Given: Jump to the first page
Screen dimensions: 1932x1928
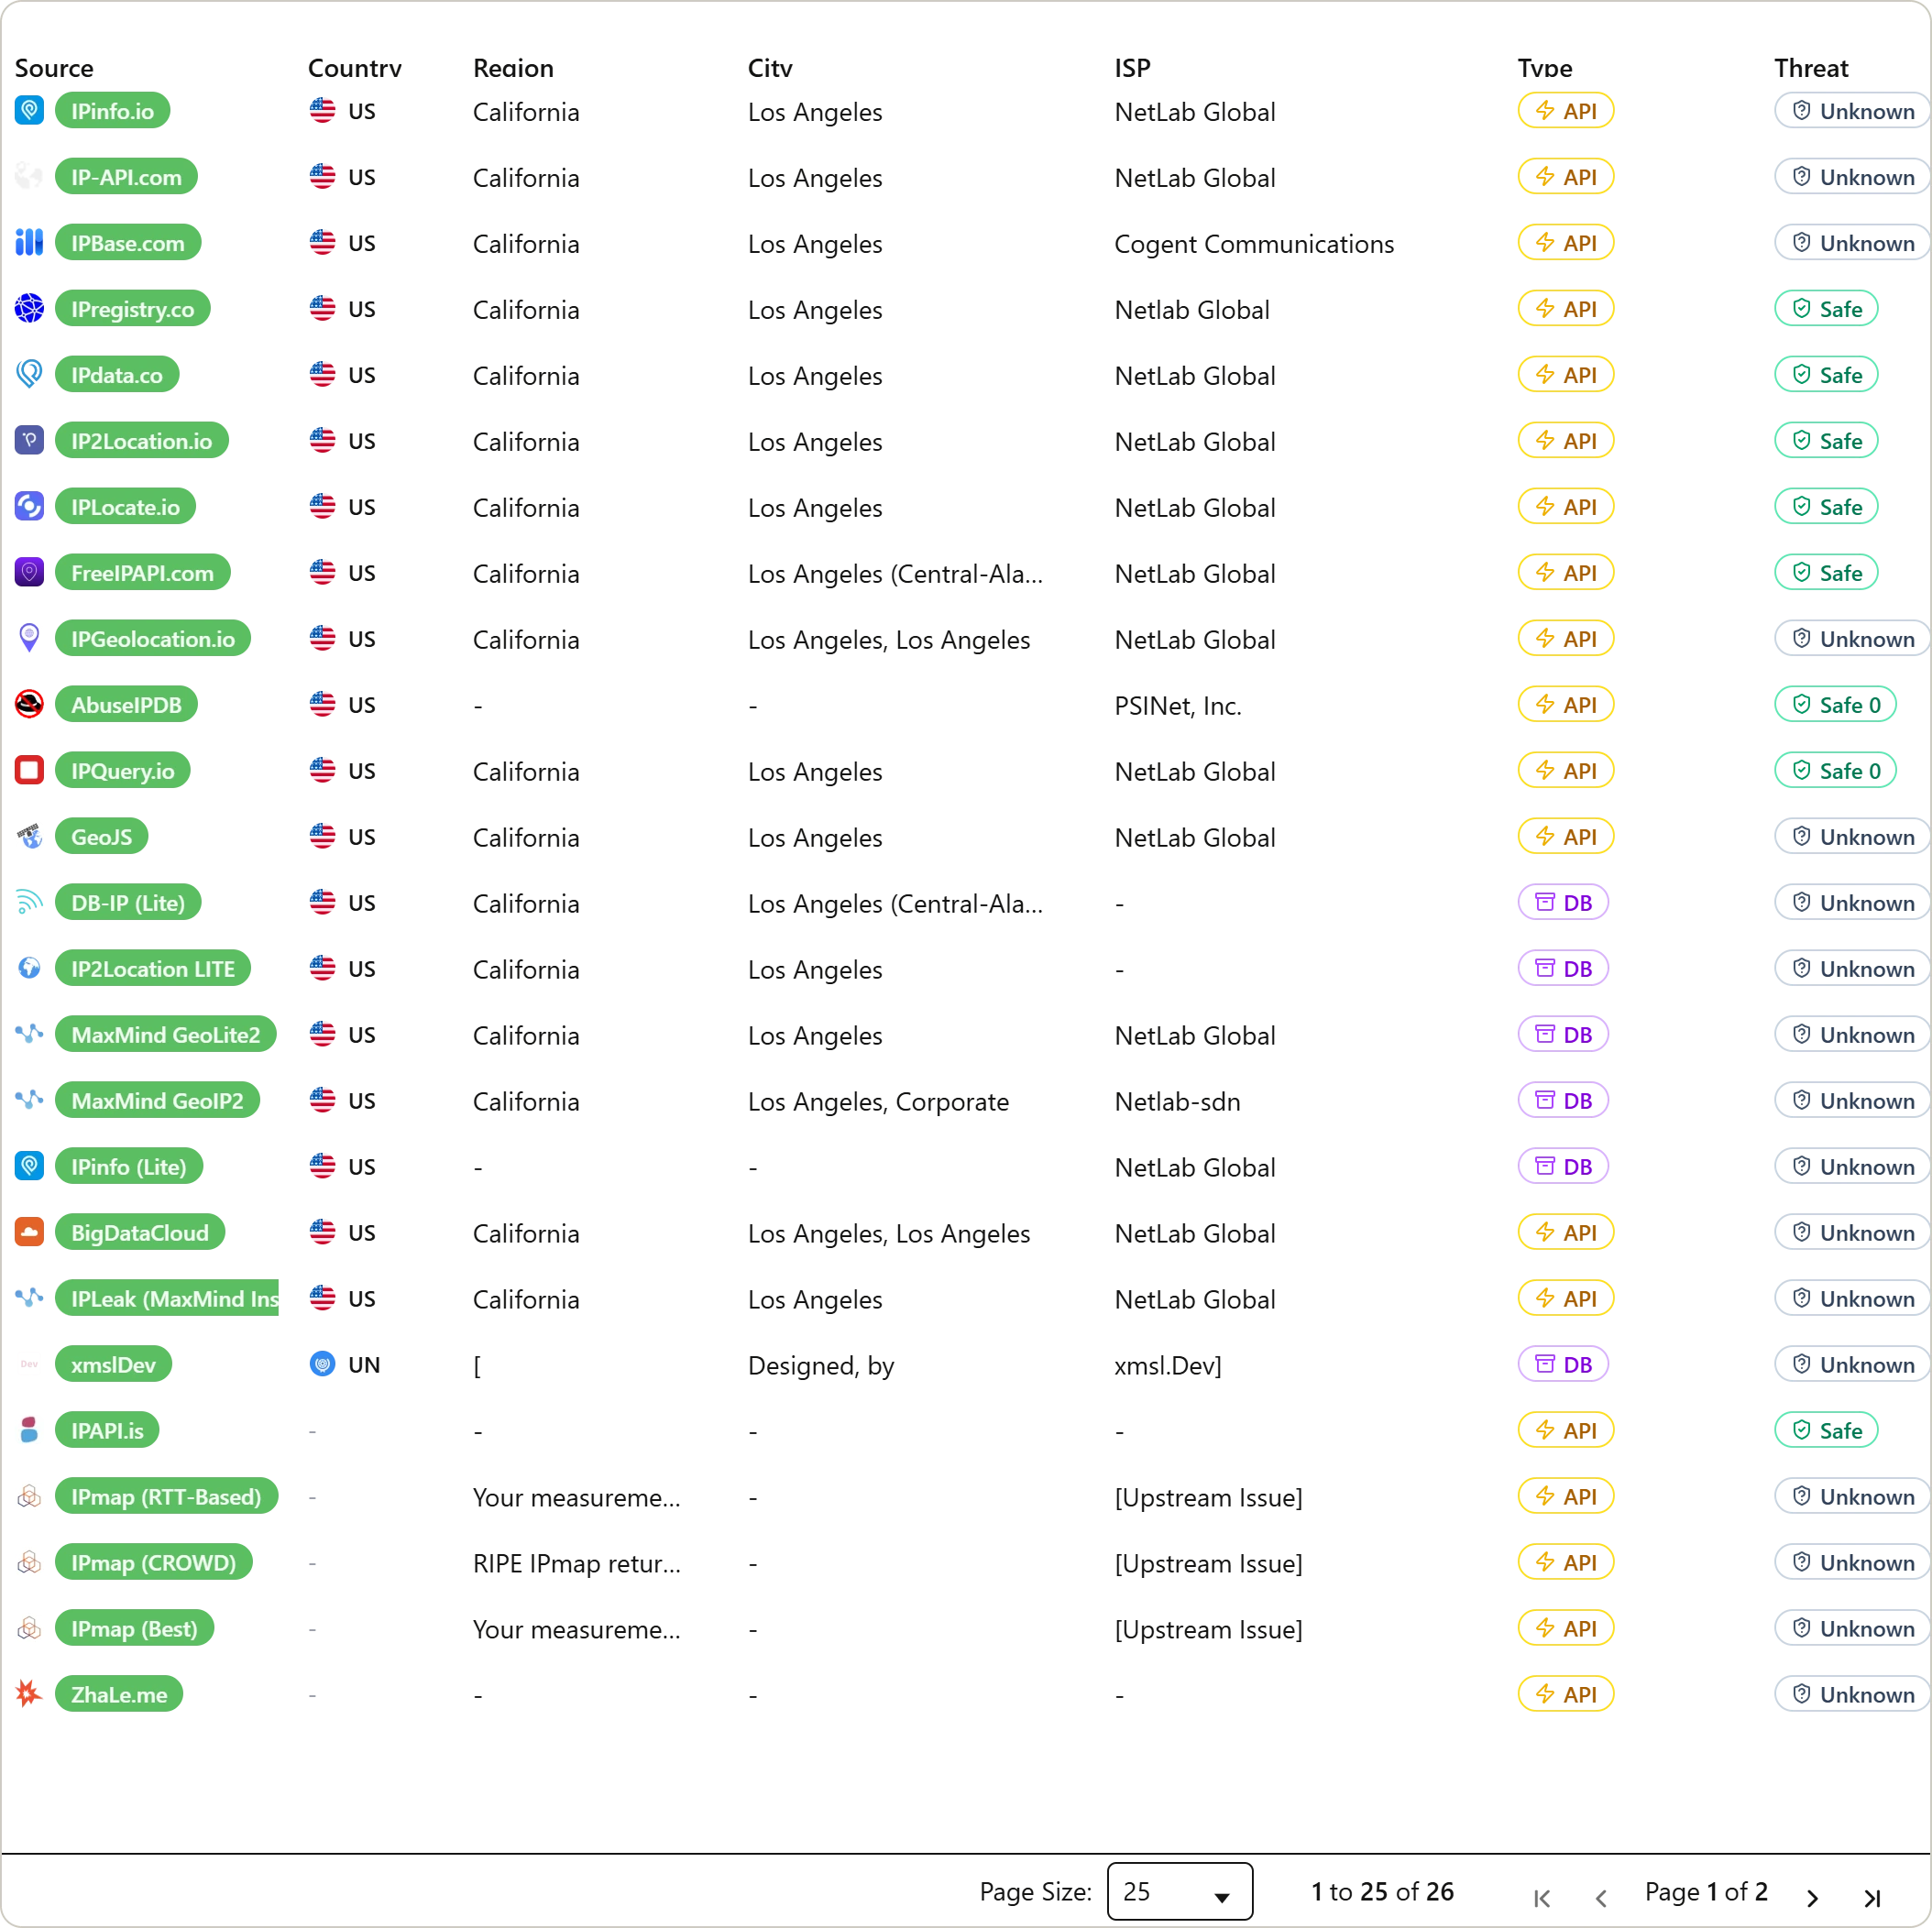Looking at the screenshot, I should (x=1542, y=1897).
